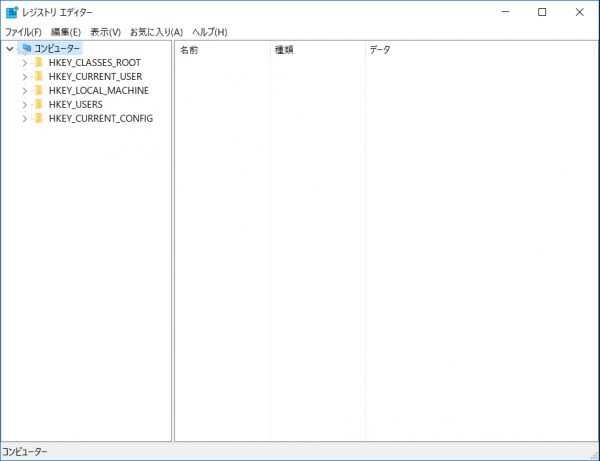This screenshot has width=600, height=461.
Task: Click the コンピューター computer icon in tree
Action: [26, 48]
